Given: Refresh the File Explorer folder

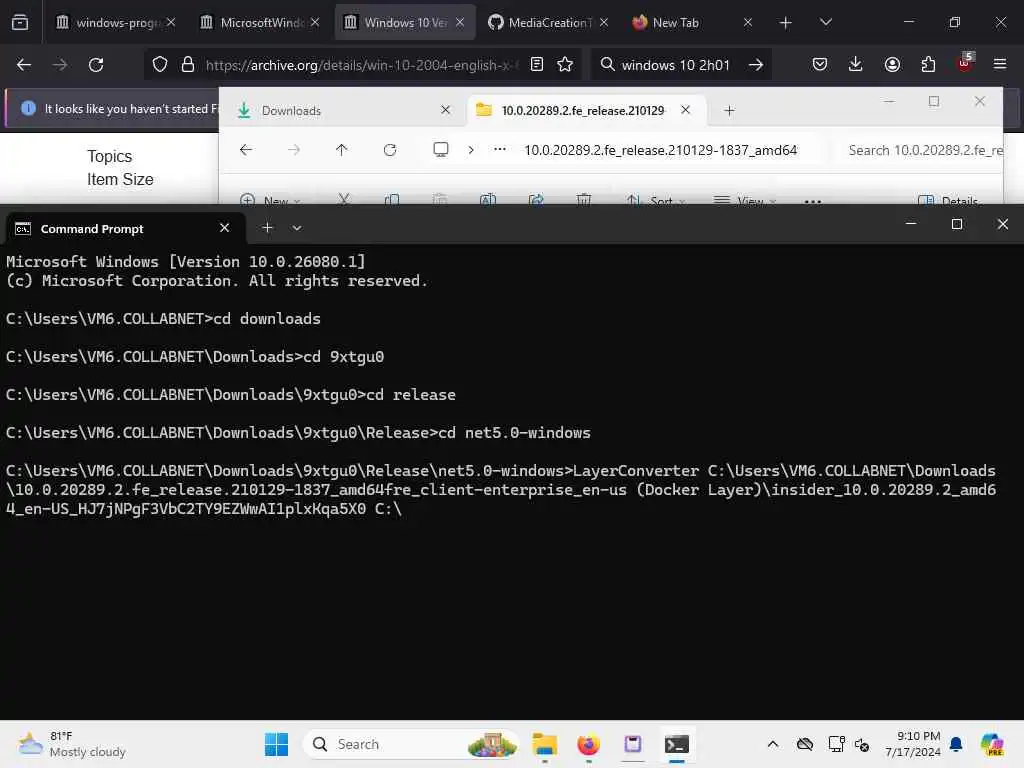Looking at the screenshot, I should coord(390,150).
